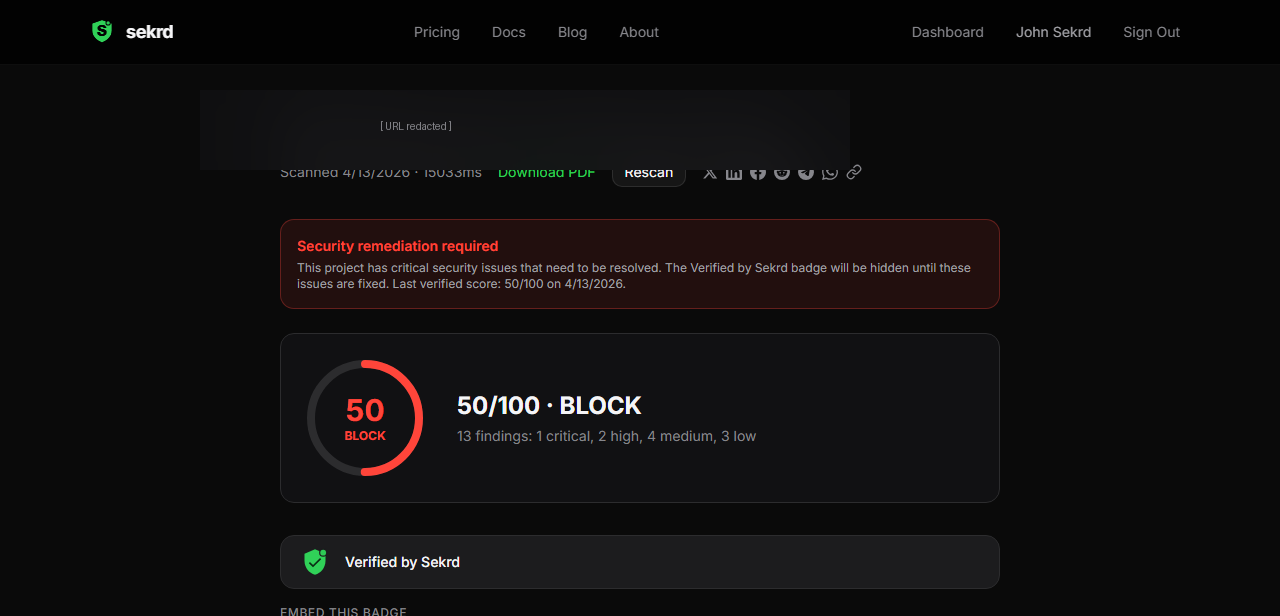
Task: Click the Verified by Sekrd badge shield
Action: point(315,562)
